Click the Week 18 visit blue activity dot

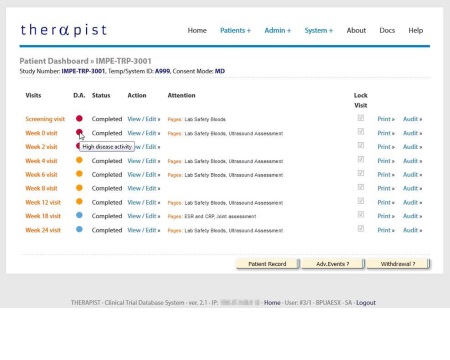point(79,215)
